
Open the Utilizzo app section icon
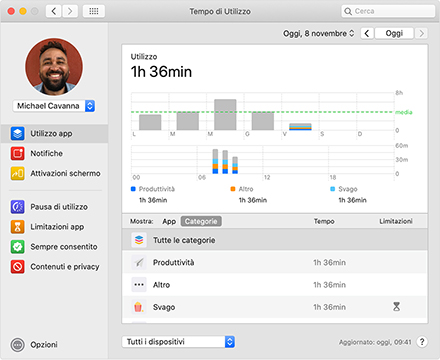tap(17, 134)
